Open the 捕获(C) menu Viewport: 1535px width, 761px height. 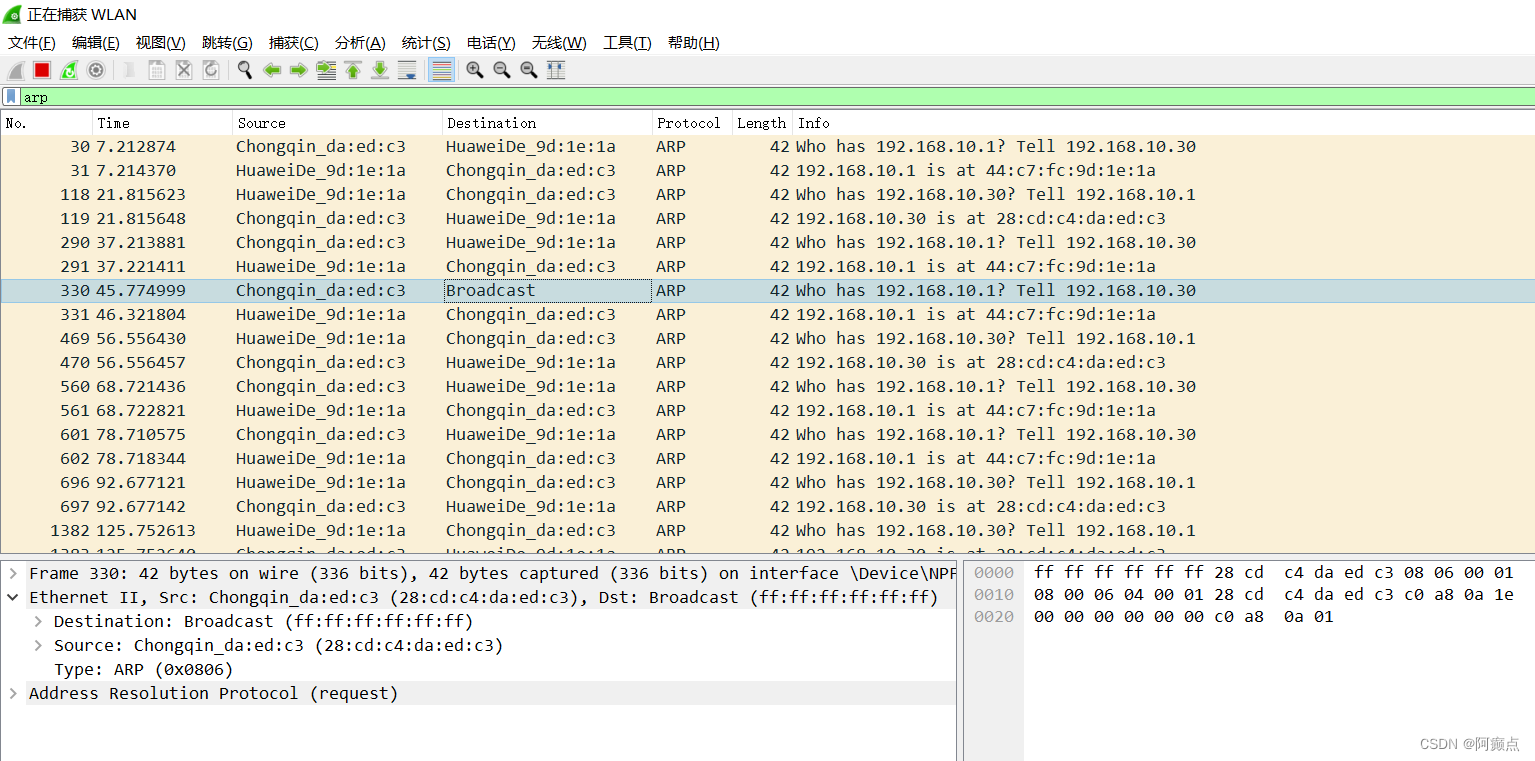[294, 43]
